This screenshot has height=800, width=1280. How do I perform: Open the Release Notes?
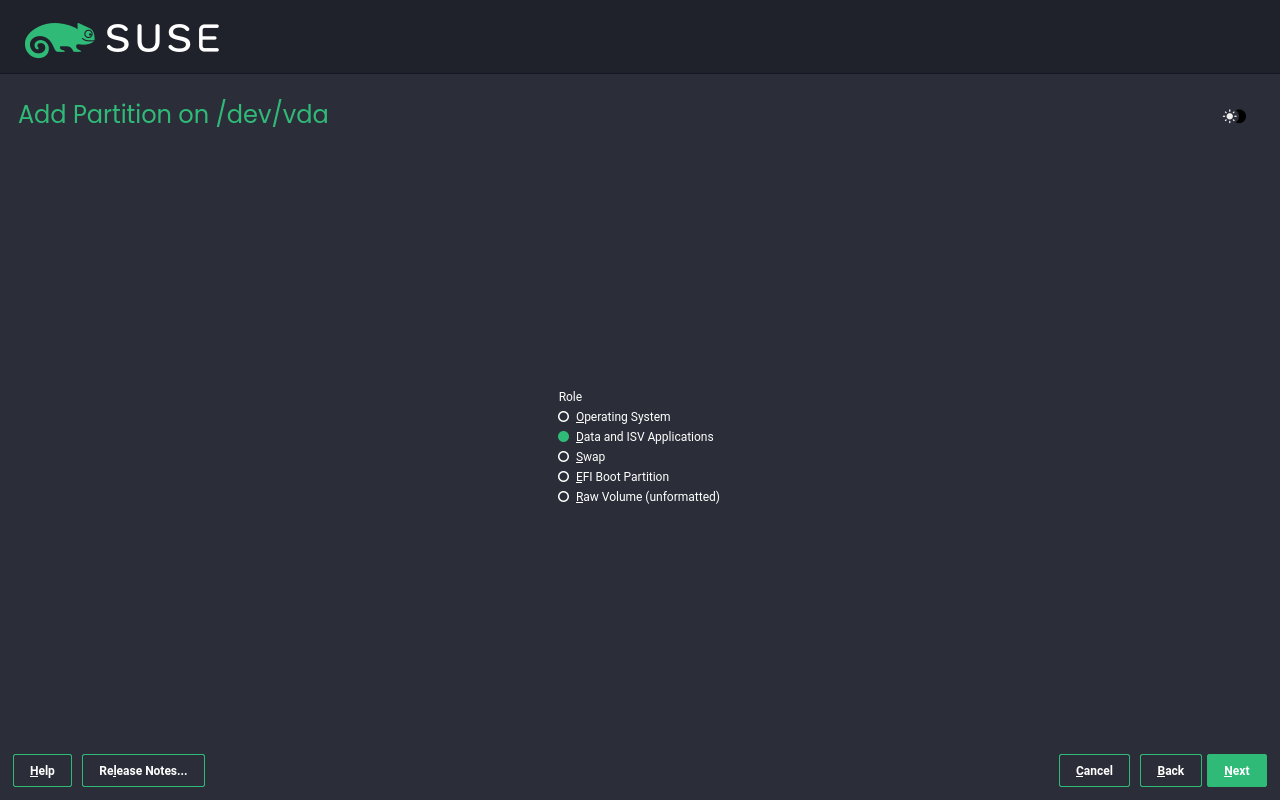pyautogui.click(x=143, y=771)
